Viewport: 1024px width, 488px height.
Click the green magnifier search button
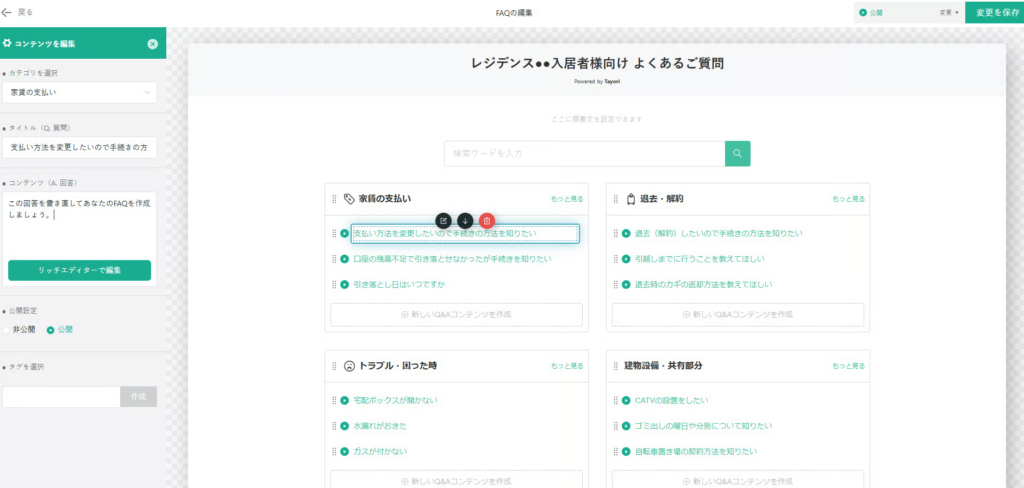pyautogui.click(x=737, y=153)
